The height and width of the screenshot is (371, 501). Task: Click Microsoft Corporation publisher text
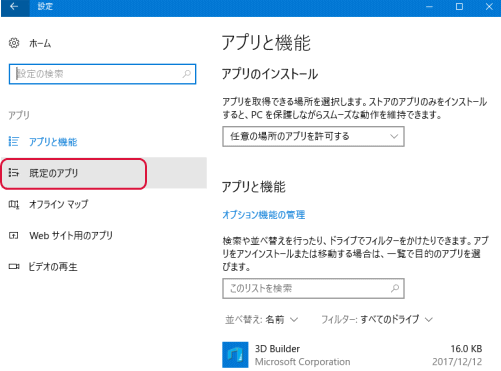coord(303,362)
